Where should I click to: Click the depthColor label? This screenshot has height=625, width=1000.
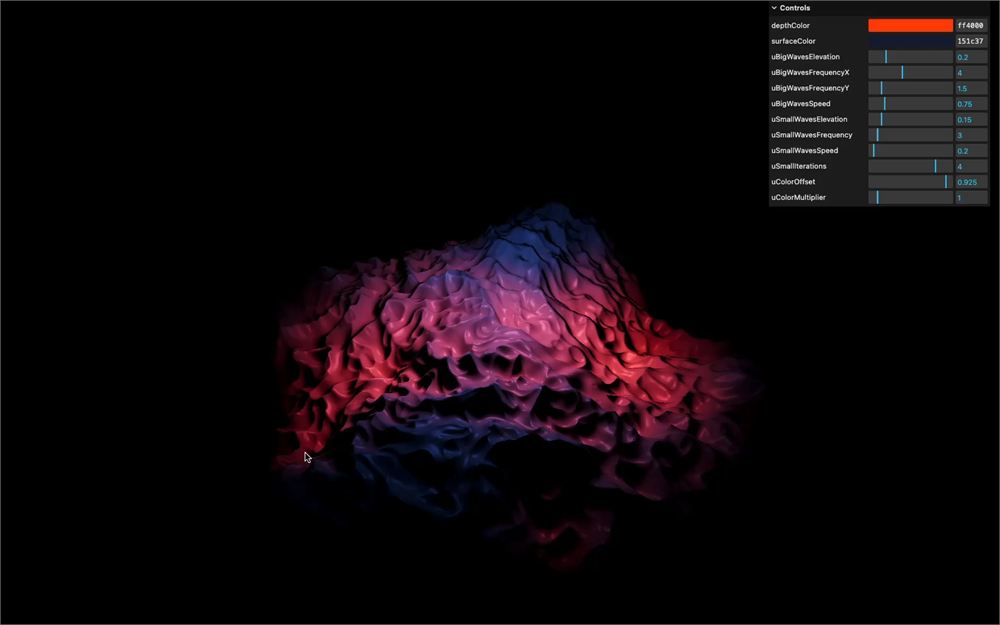pos(790,26)
